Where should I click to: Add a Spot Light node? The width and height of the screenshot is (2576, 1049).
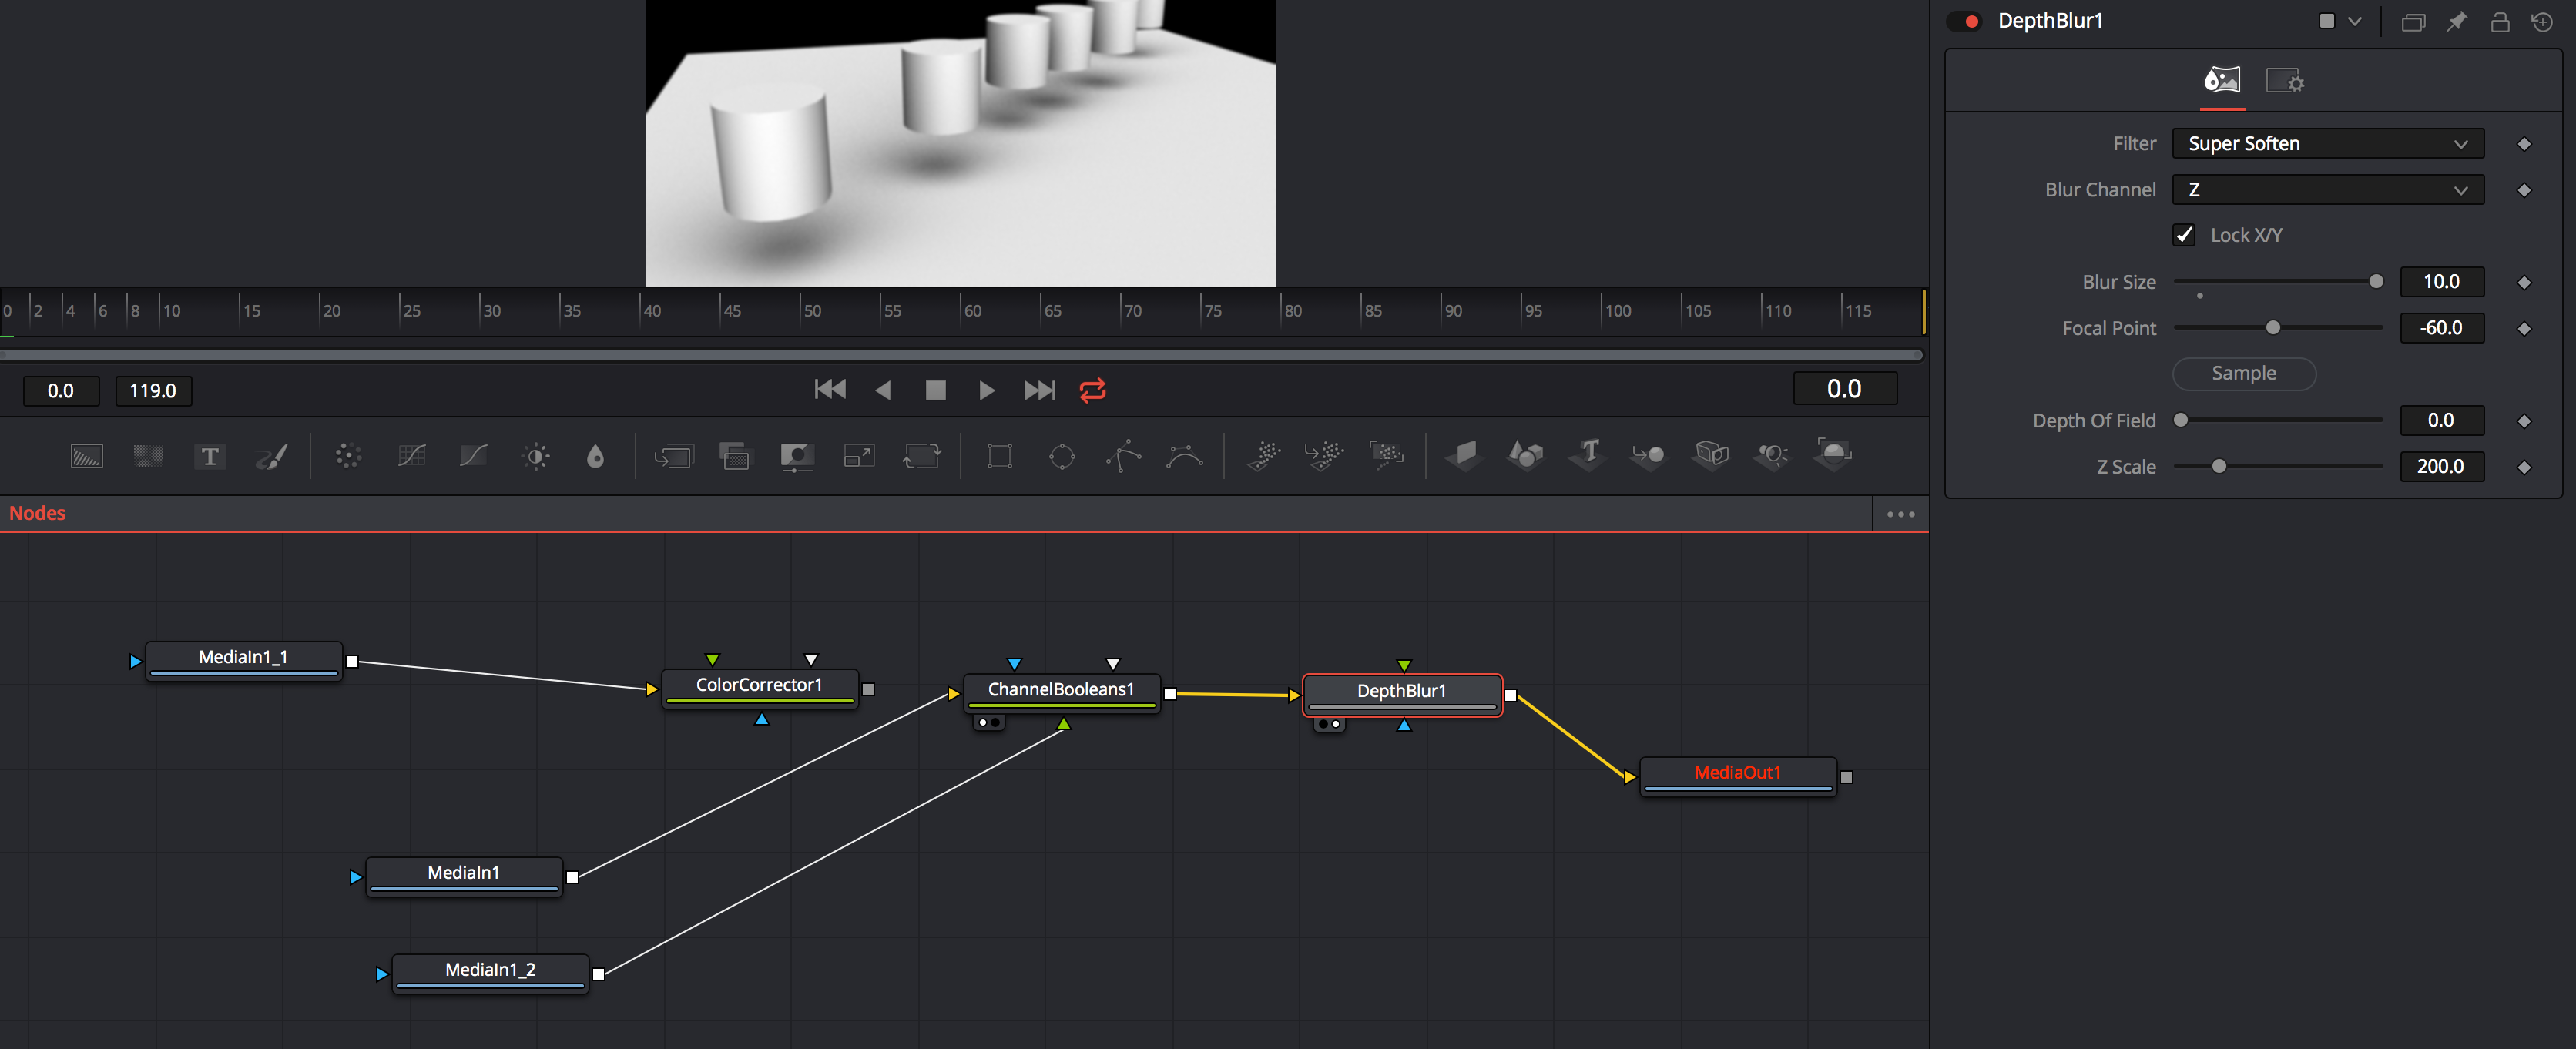point(1772,456)
